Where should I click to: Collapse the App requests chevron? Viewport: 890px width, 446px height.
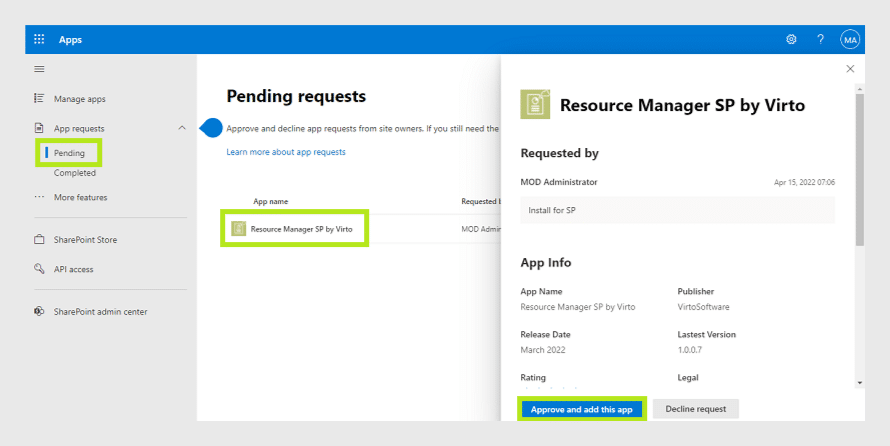pos(182,128)
